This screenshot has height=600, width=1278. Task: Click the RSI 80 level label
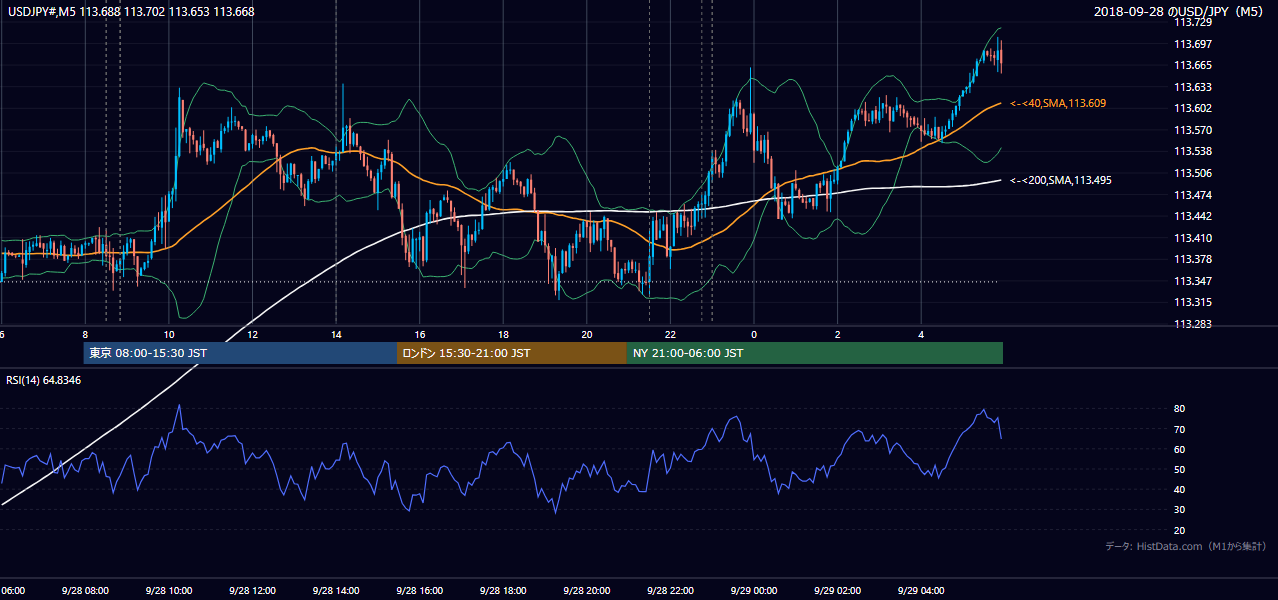1180,409
